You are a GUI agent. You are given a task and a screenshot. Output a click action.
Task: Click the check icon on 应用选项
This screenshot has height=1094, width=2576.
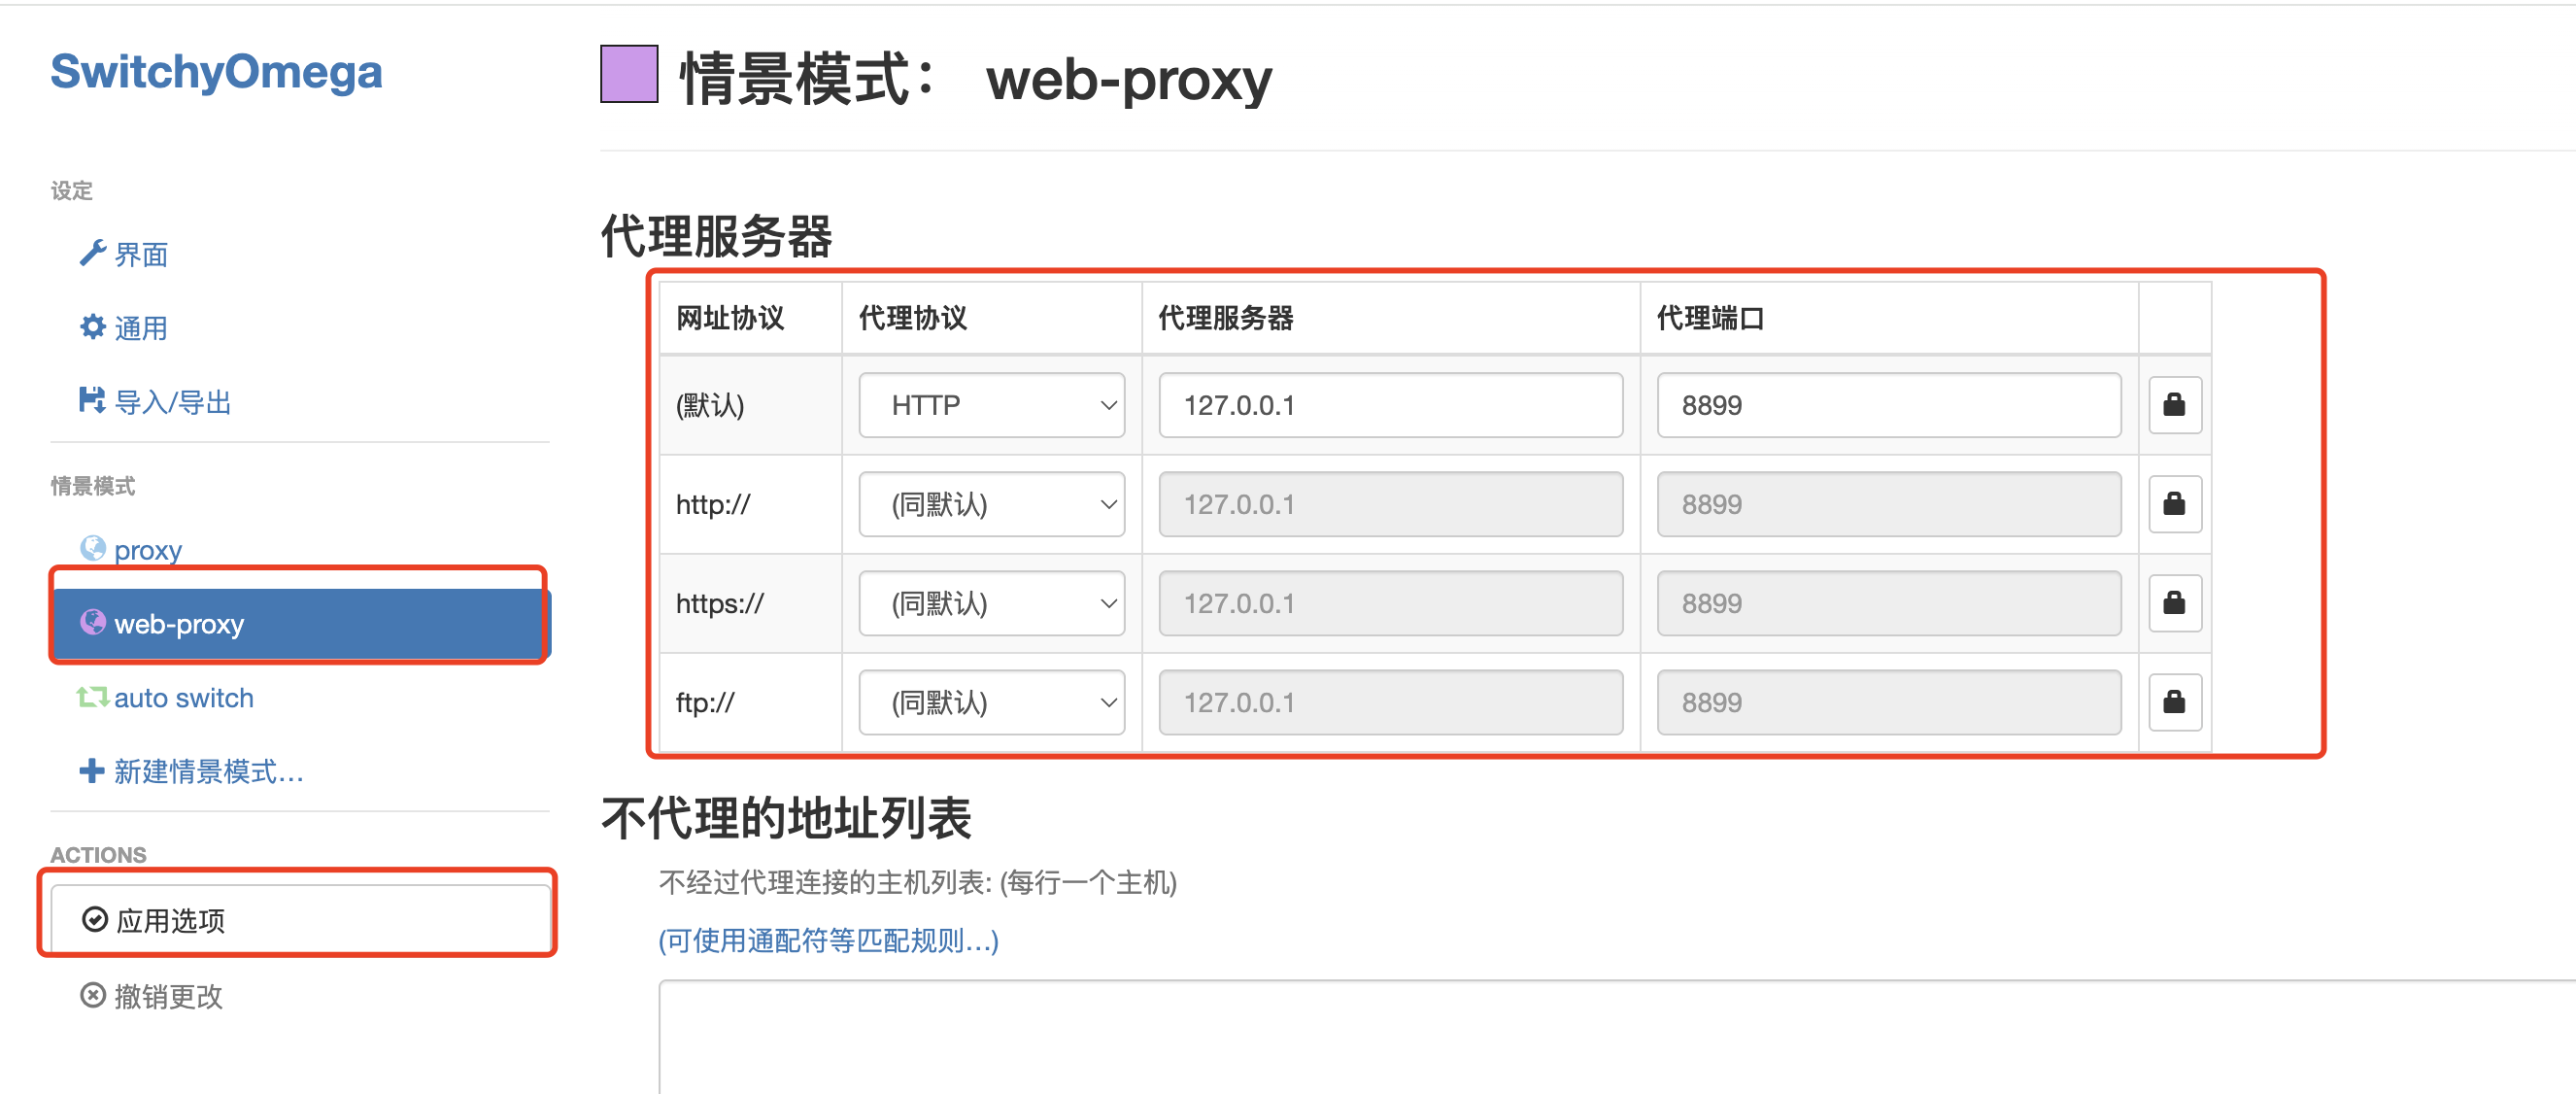click(x=95, y=919)
